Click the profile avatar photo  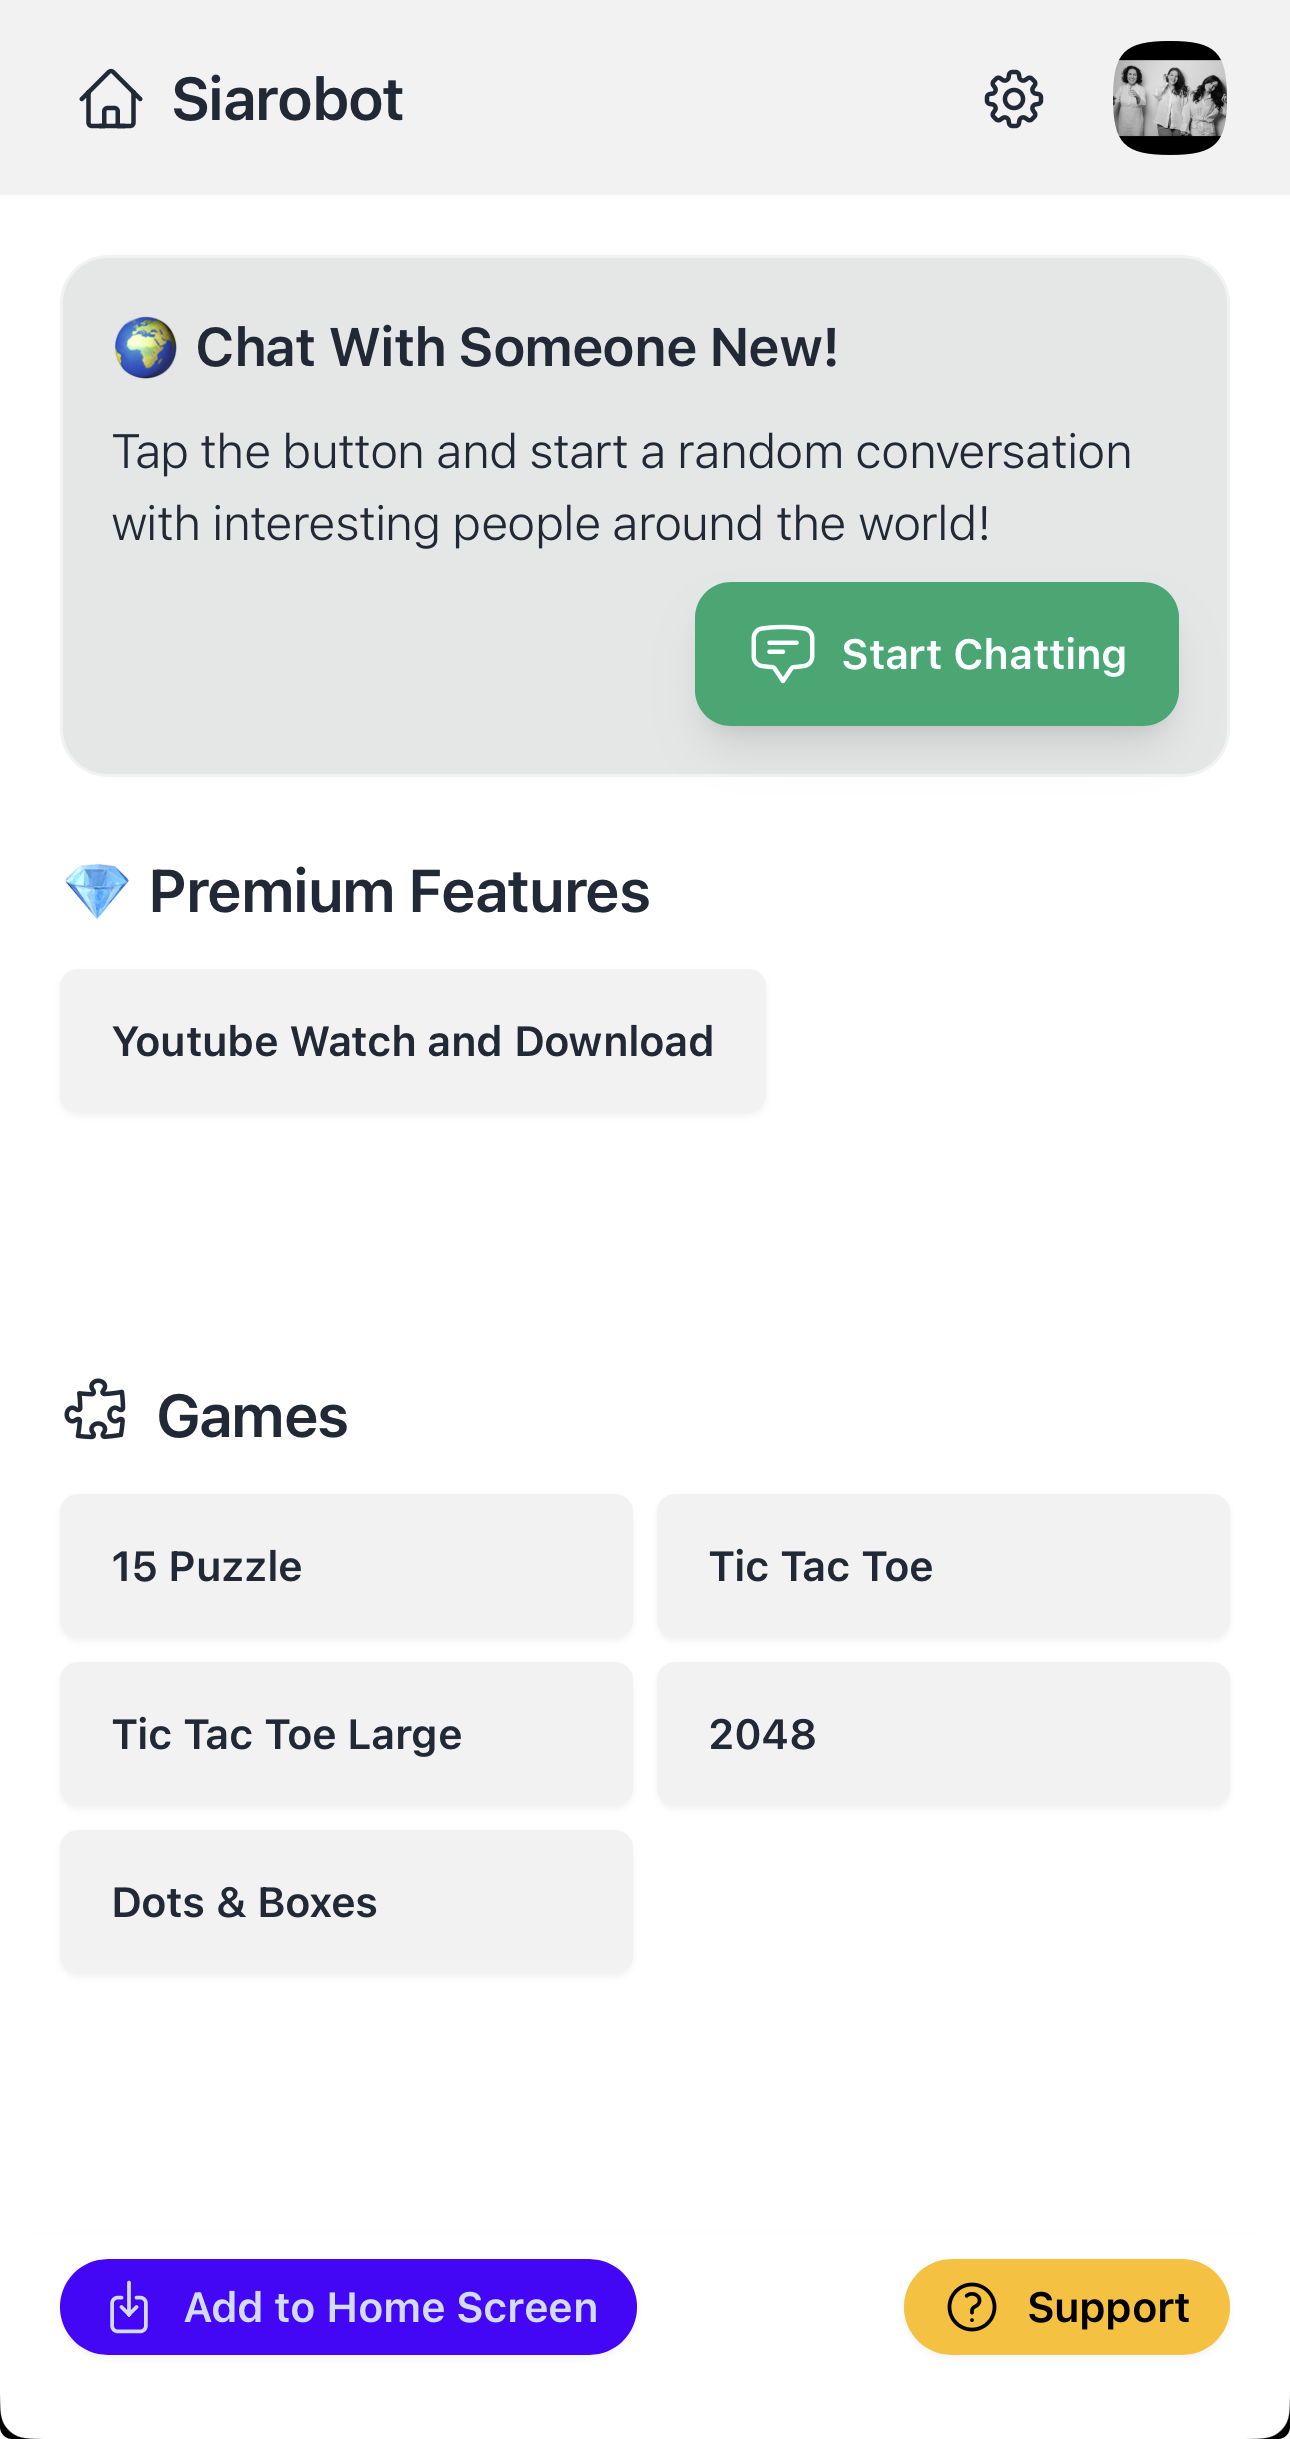[1172, 100]
